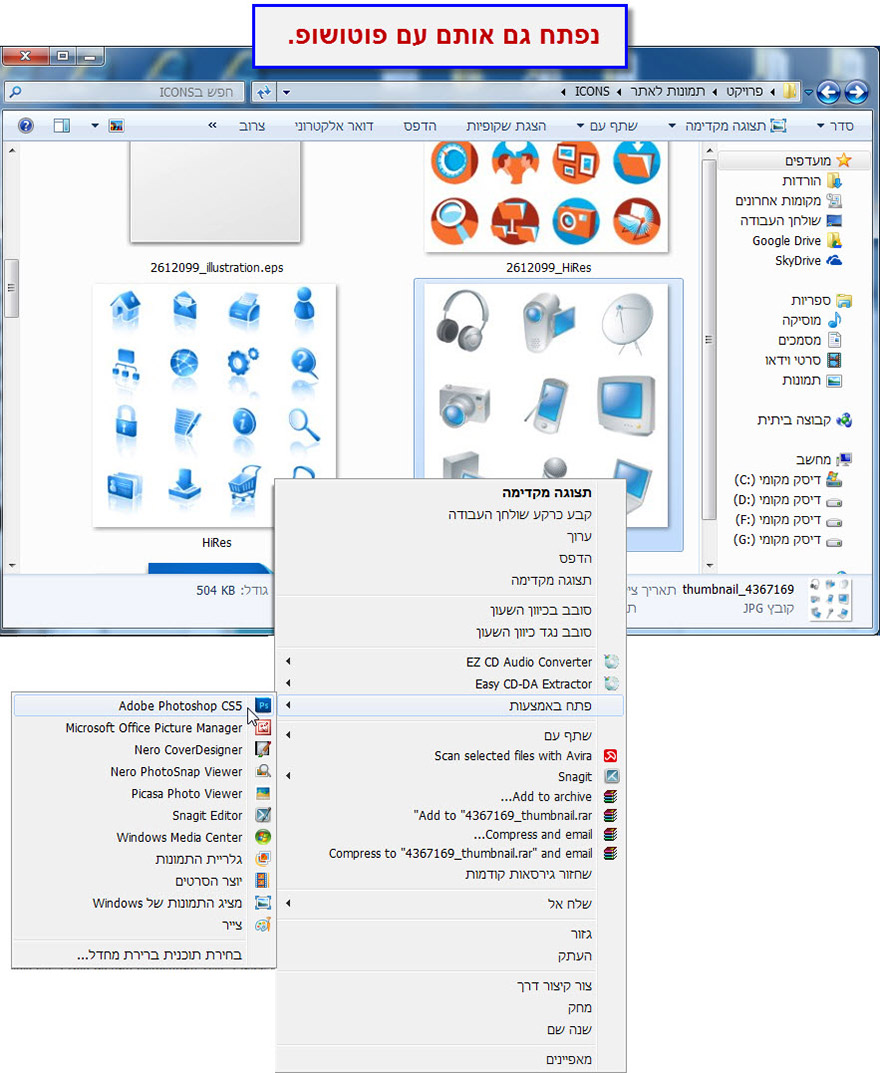Image resolution: width=880 pixels, height=1073 pixels.
Task: Click the Nero CoverDesigner icon
Action: (263, 749)
